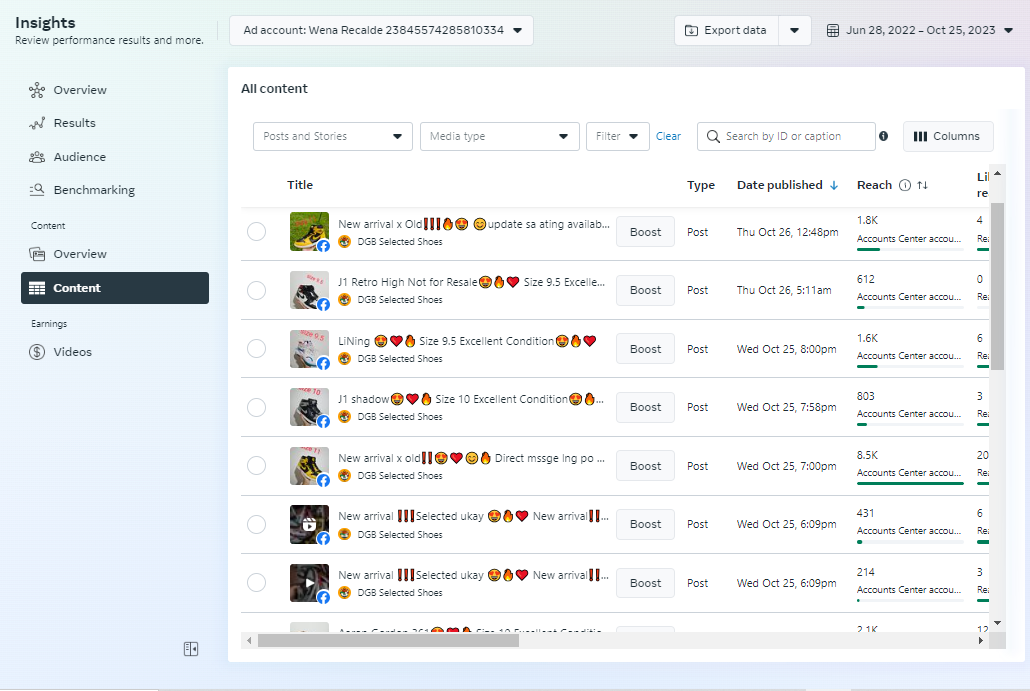Click the vertical table scrollbar thumb
The height and width of the screenshot is (691, 1030).
[997, 286]
